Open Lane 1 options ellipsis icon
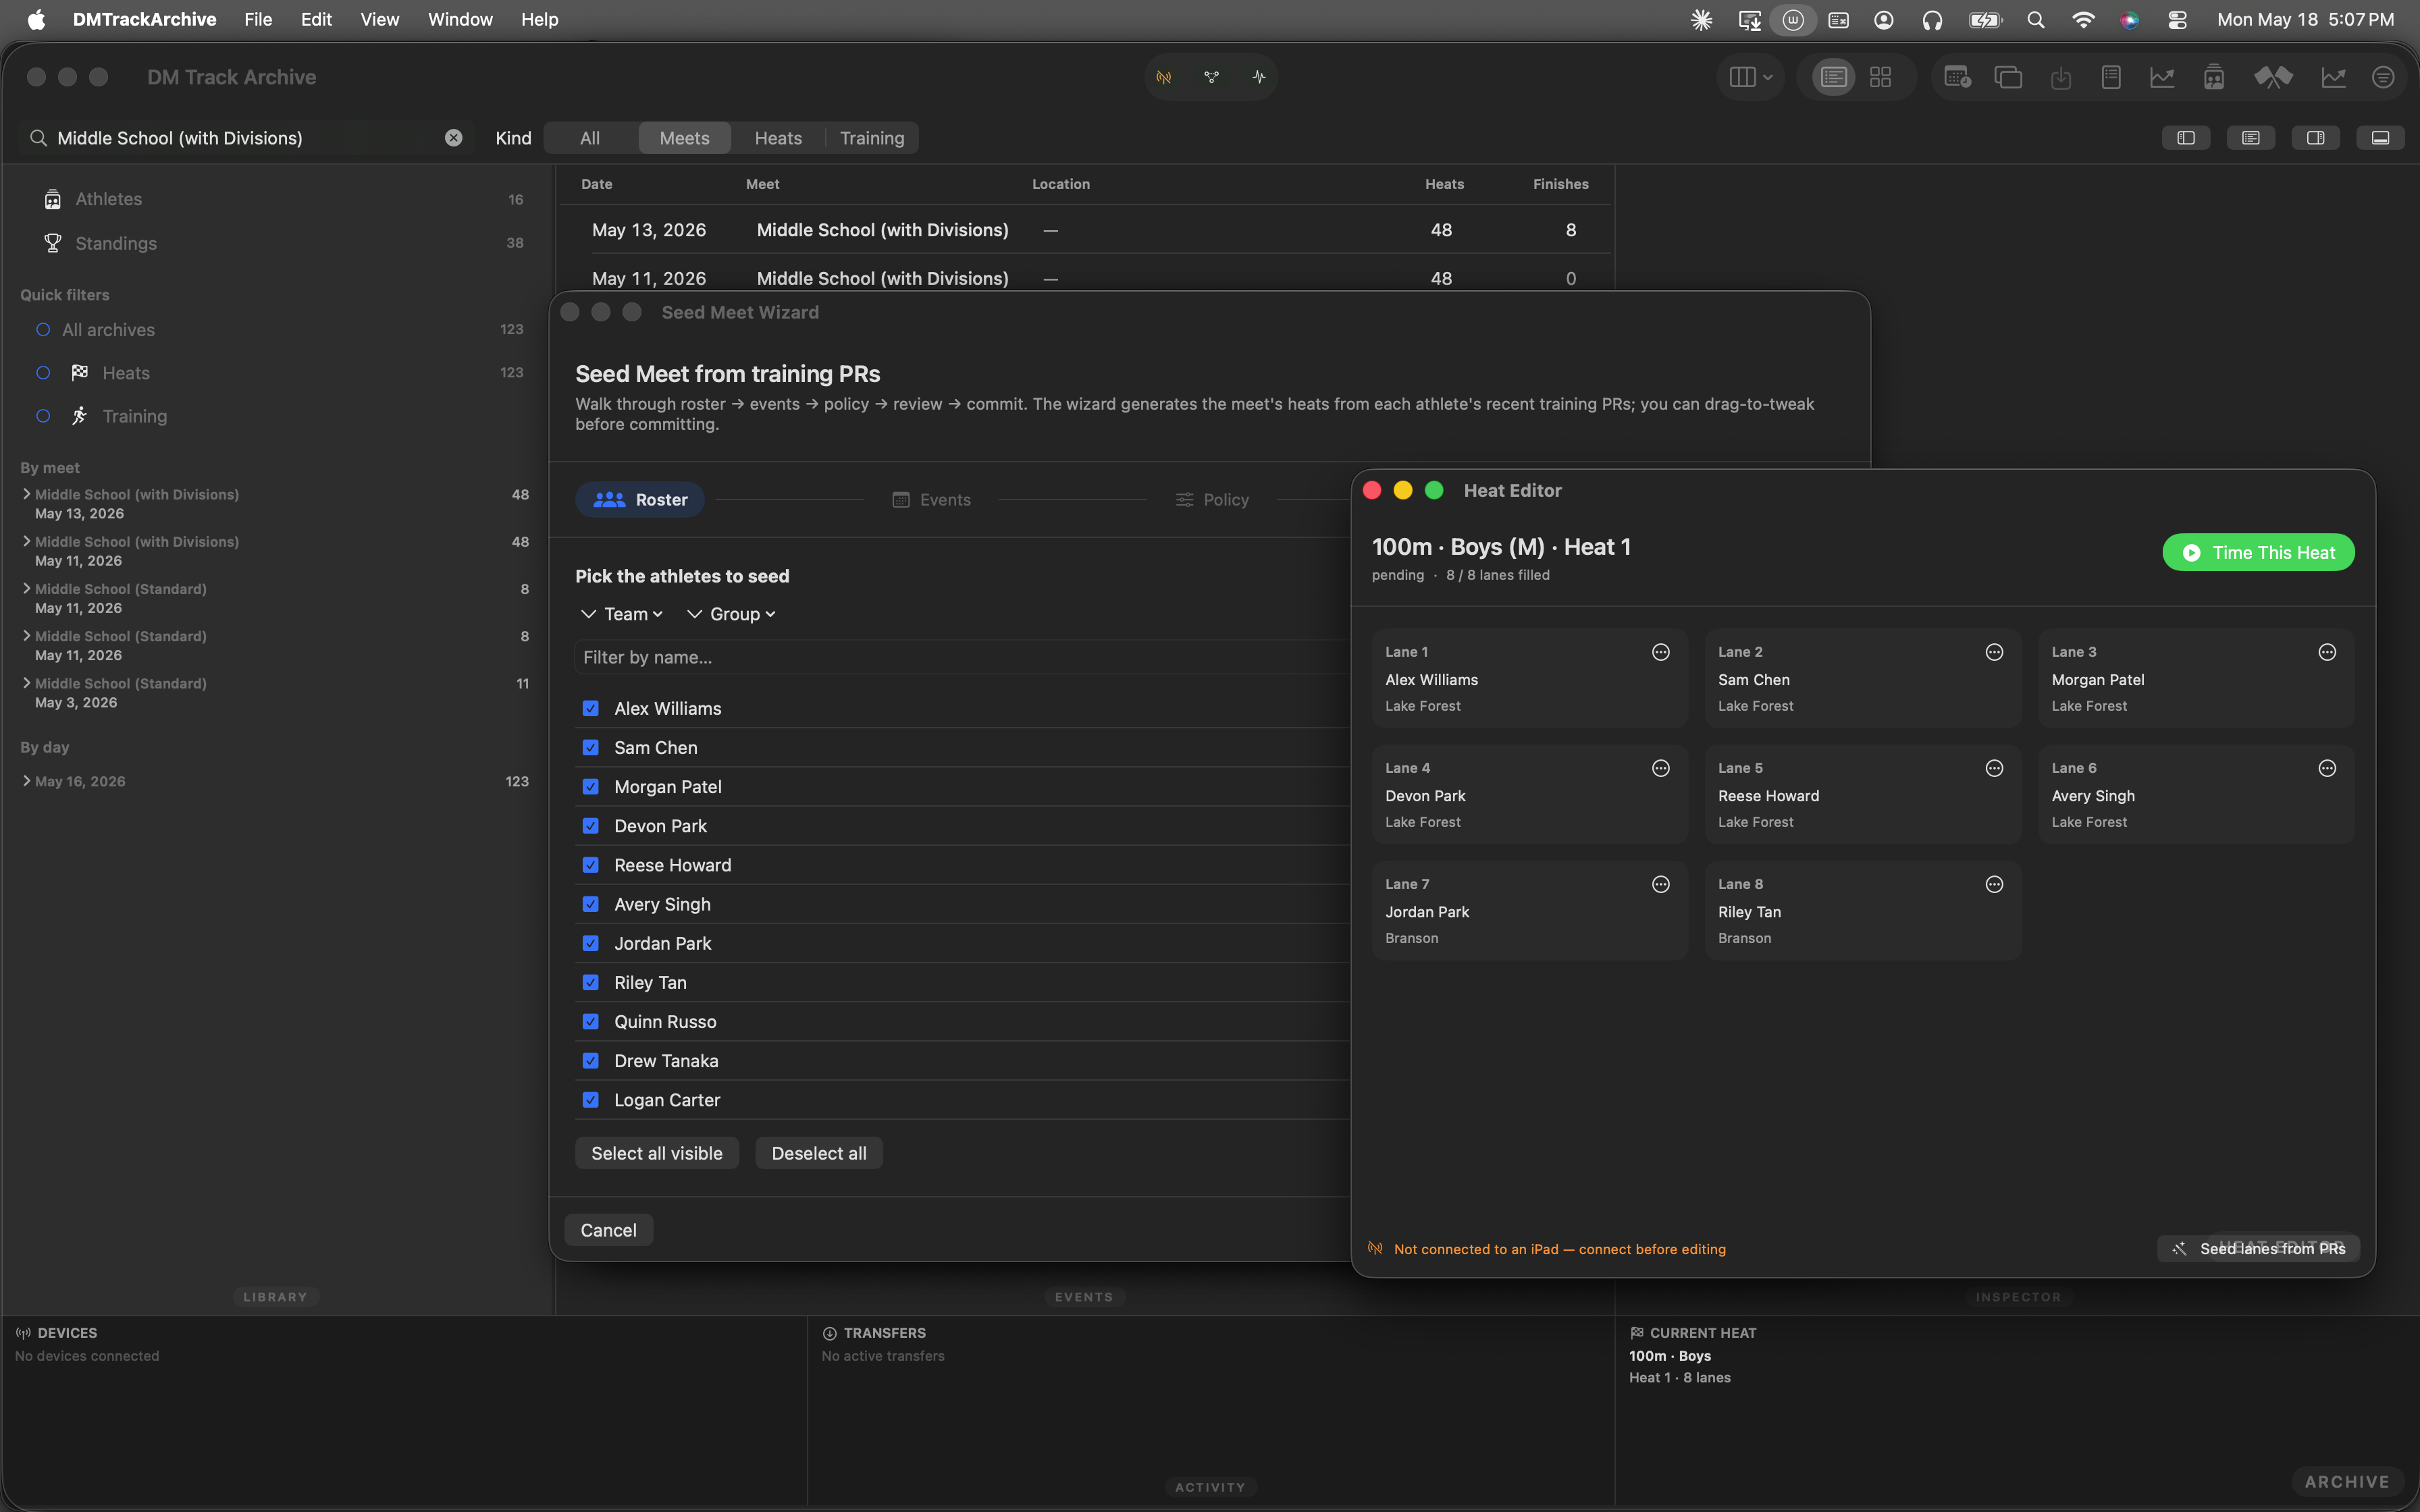This screenshot has height=1512, width=2420. 1660,652
